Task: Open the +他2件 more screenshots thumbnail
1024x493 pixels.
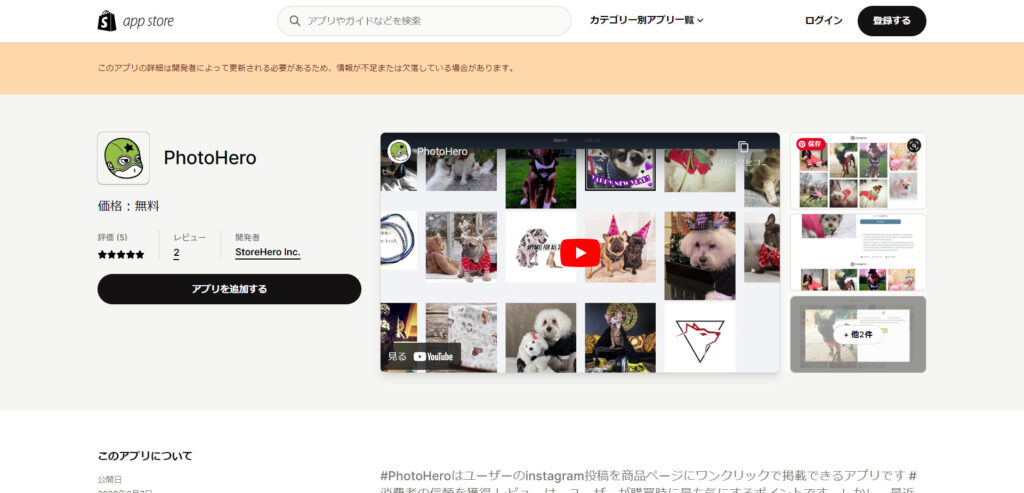Action: tap(858, 334)
